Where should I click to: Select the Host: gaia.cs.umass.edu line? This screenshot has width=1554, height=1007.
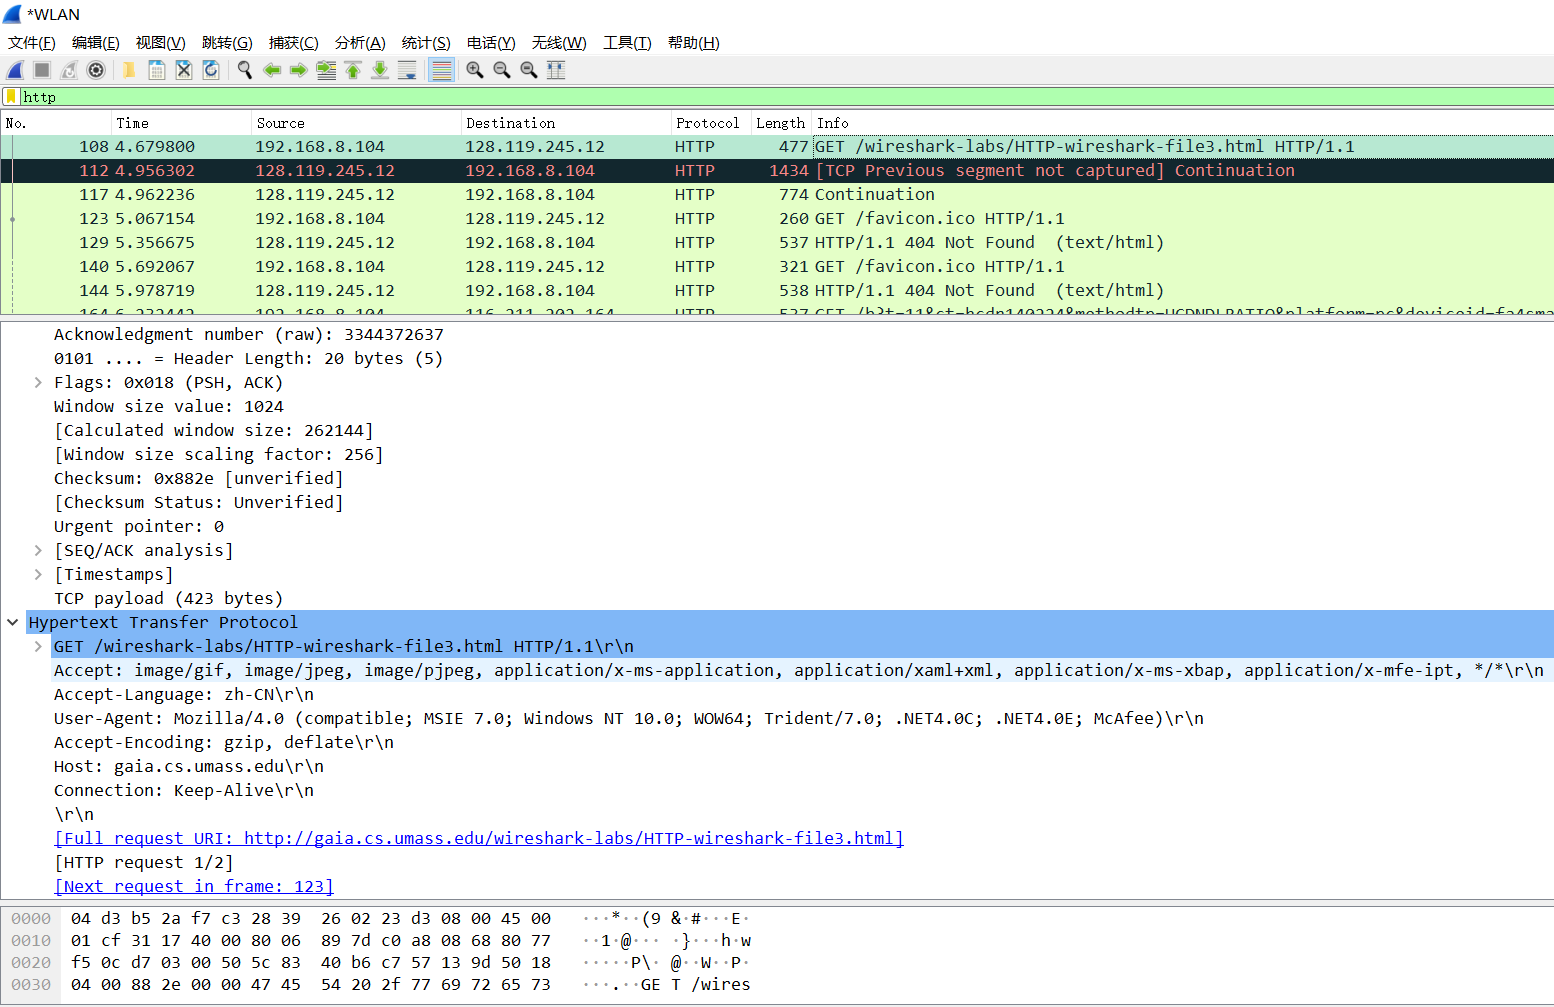point(189,767)
